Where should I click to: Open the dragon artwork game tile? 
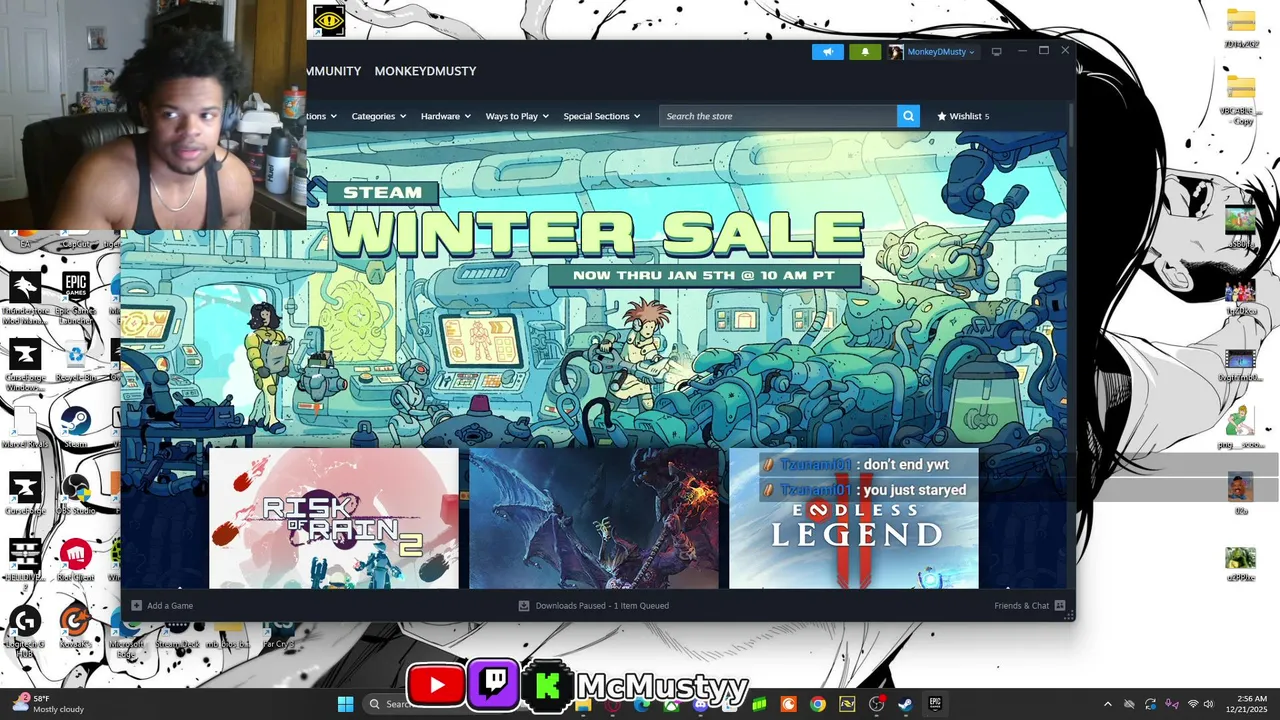click(x=594, y=518)
